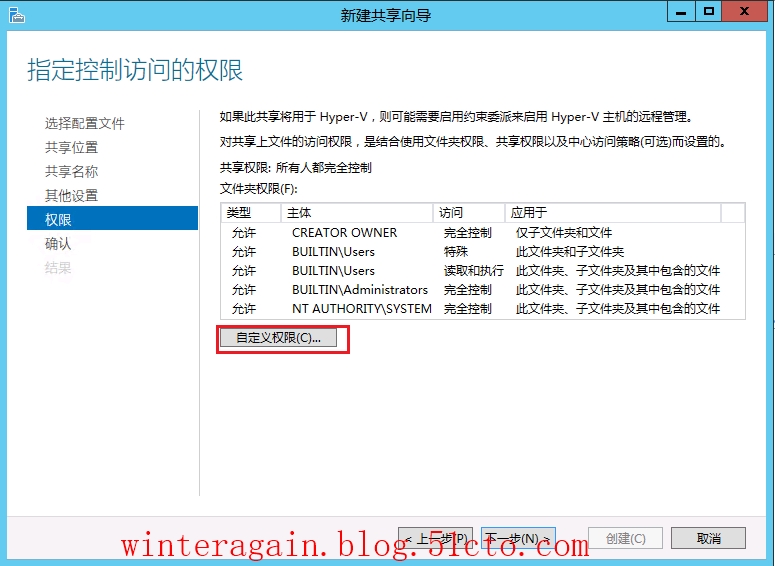Select the CREATOR OWNER permission row
Viewport: 775px width, 566px height.
tap(483, 233)
